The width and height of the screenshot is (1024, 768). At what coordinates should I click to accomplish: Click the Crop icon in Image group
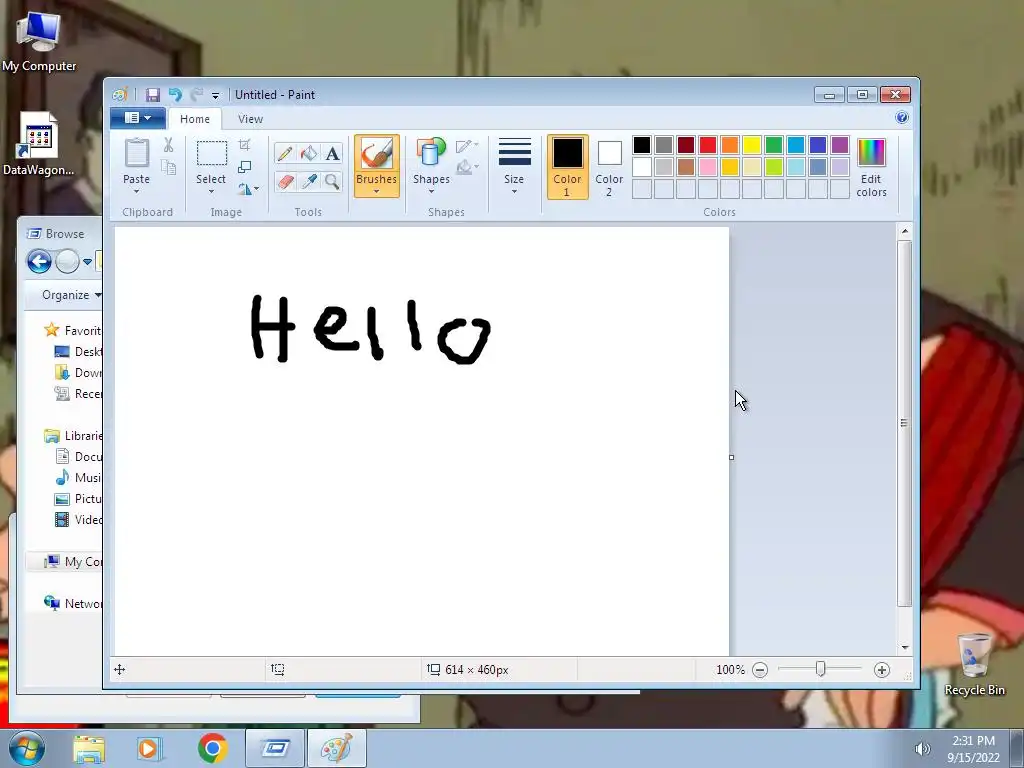(244, 145)
